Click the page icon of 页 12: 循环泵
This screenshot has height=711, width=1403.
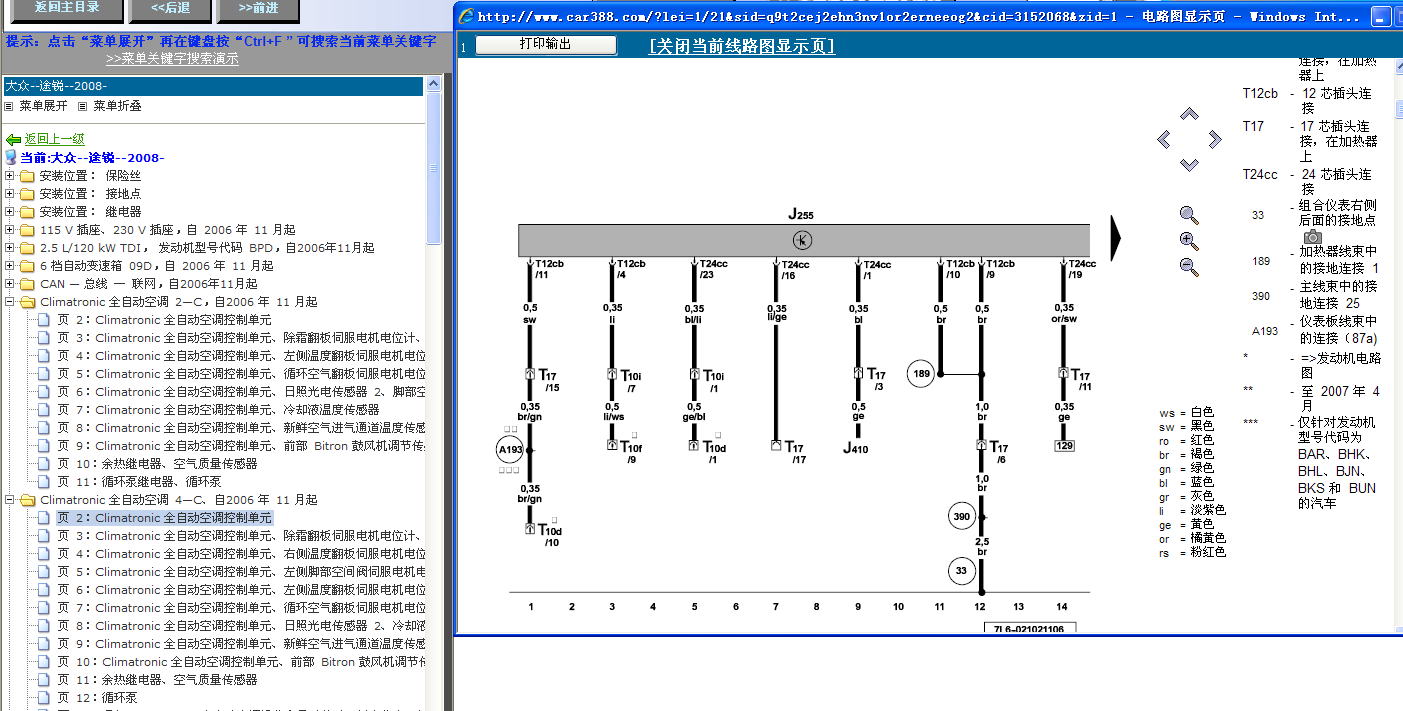coord(43,698)
